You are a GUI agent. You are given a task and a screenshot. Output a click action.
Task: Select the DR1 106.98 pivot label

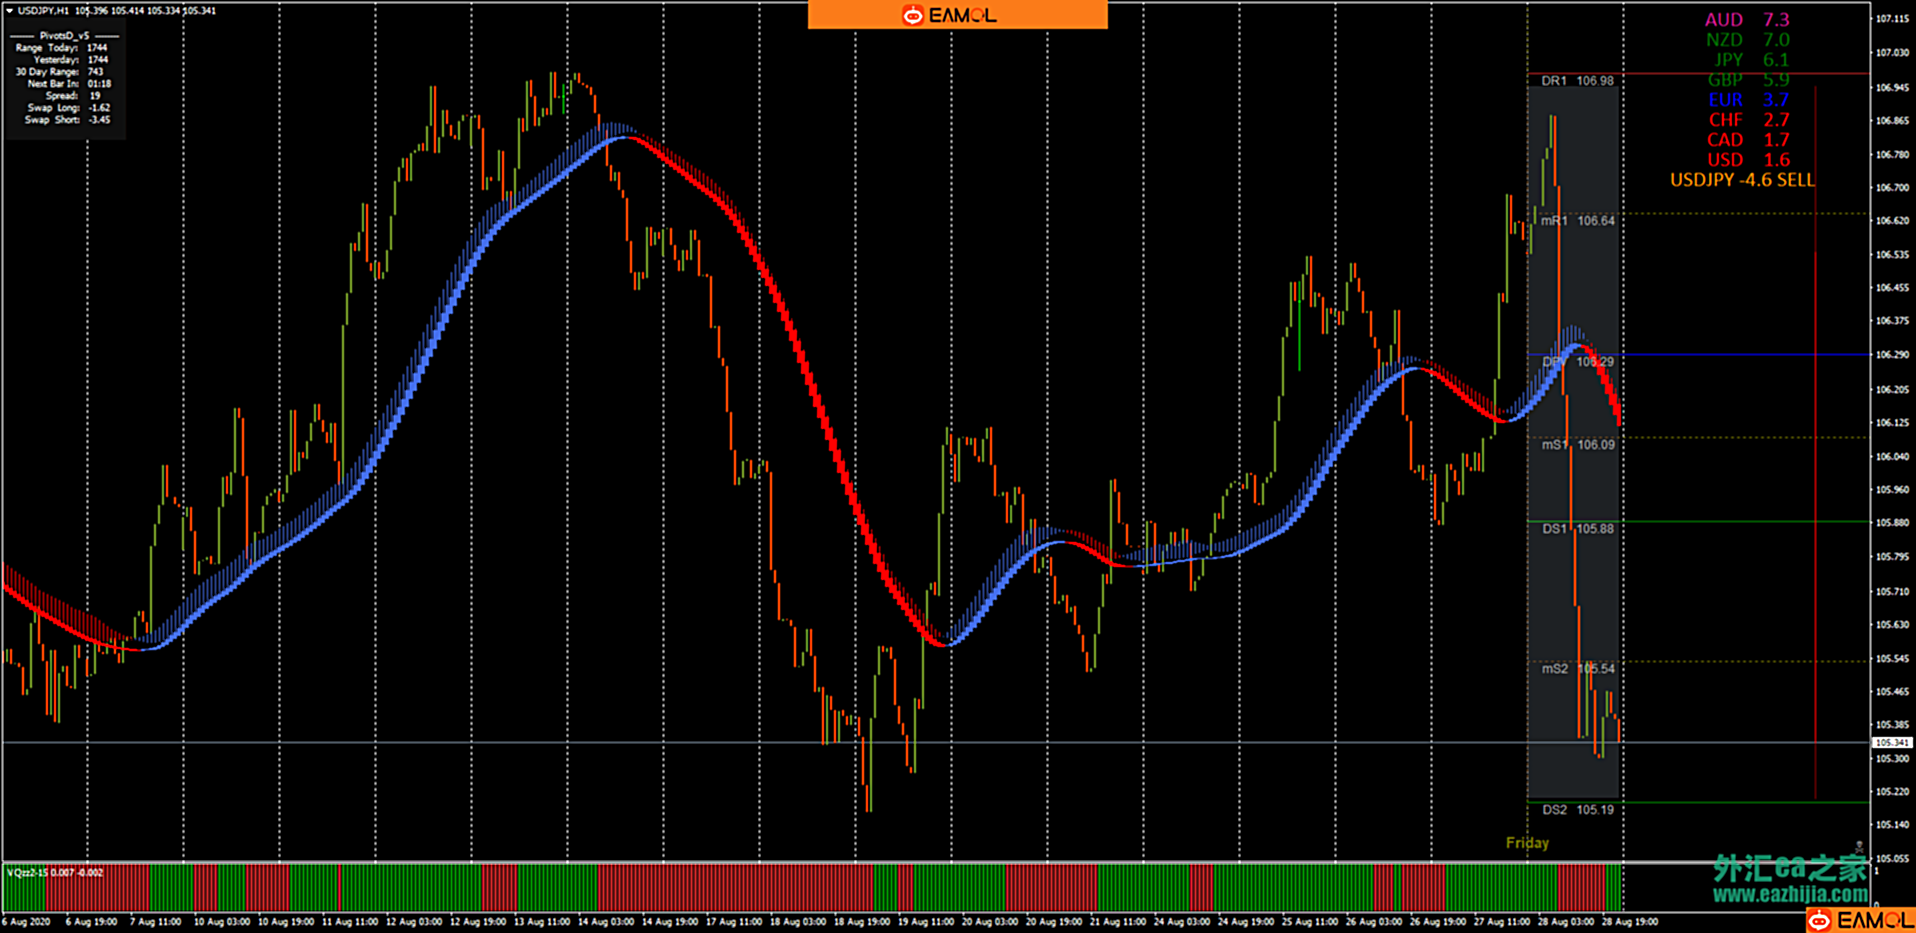[1577, 81]
